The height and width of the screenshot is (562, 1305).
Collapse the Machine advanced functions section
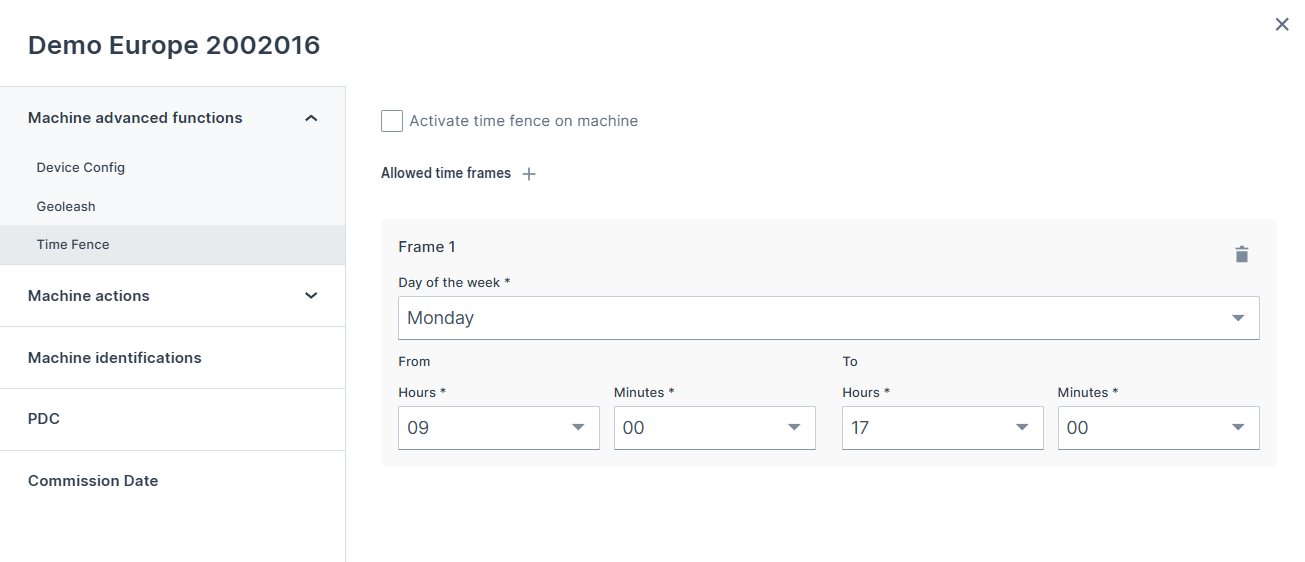tap(311, 118)
